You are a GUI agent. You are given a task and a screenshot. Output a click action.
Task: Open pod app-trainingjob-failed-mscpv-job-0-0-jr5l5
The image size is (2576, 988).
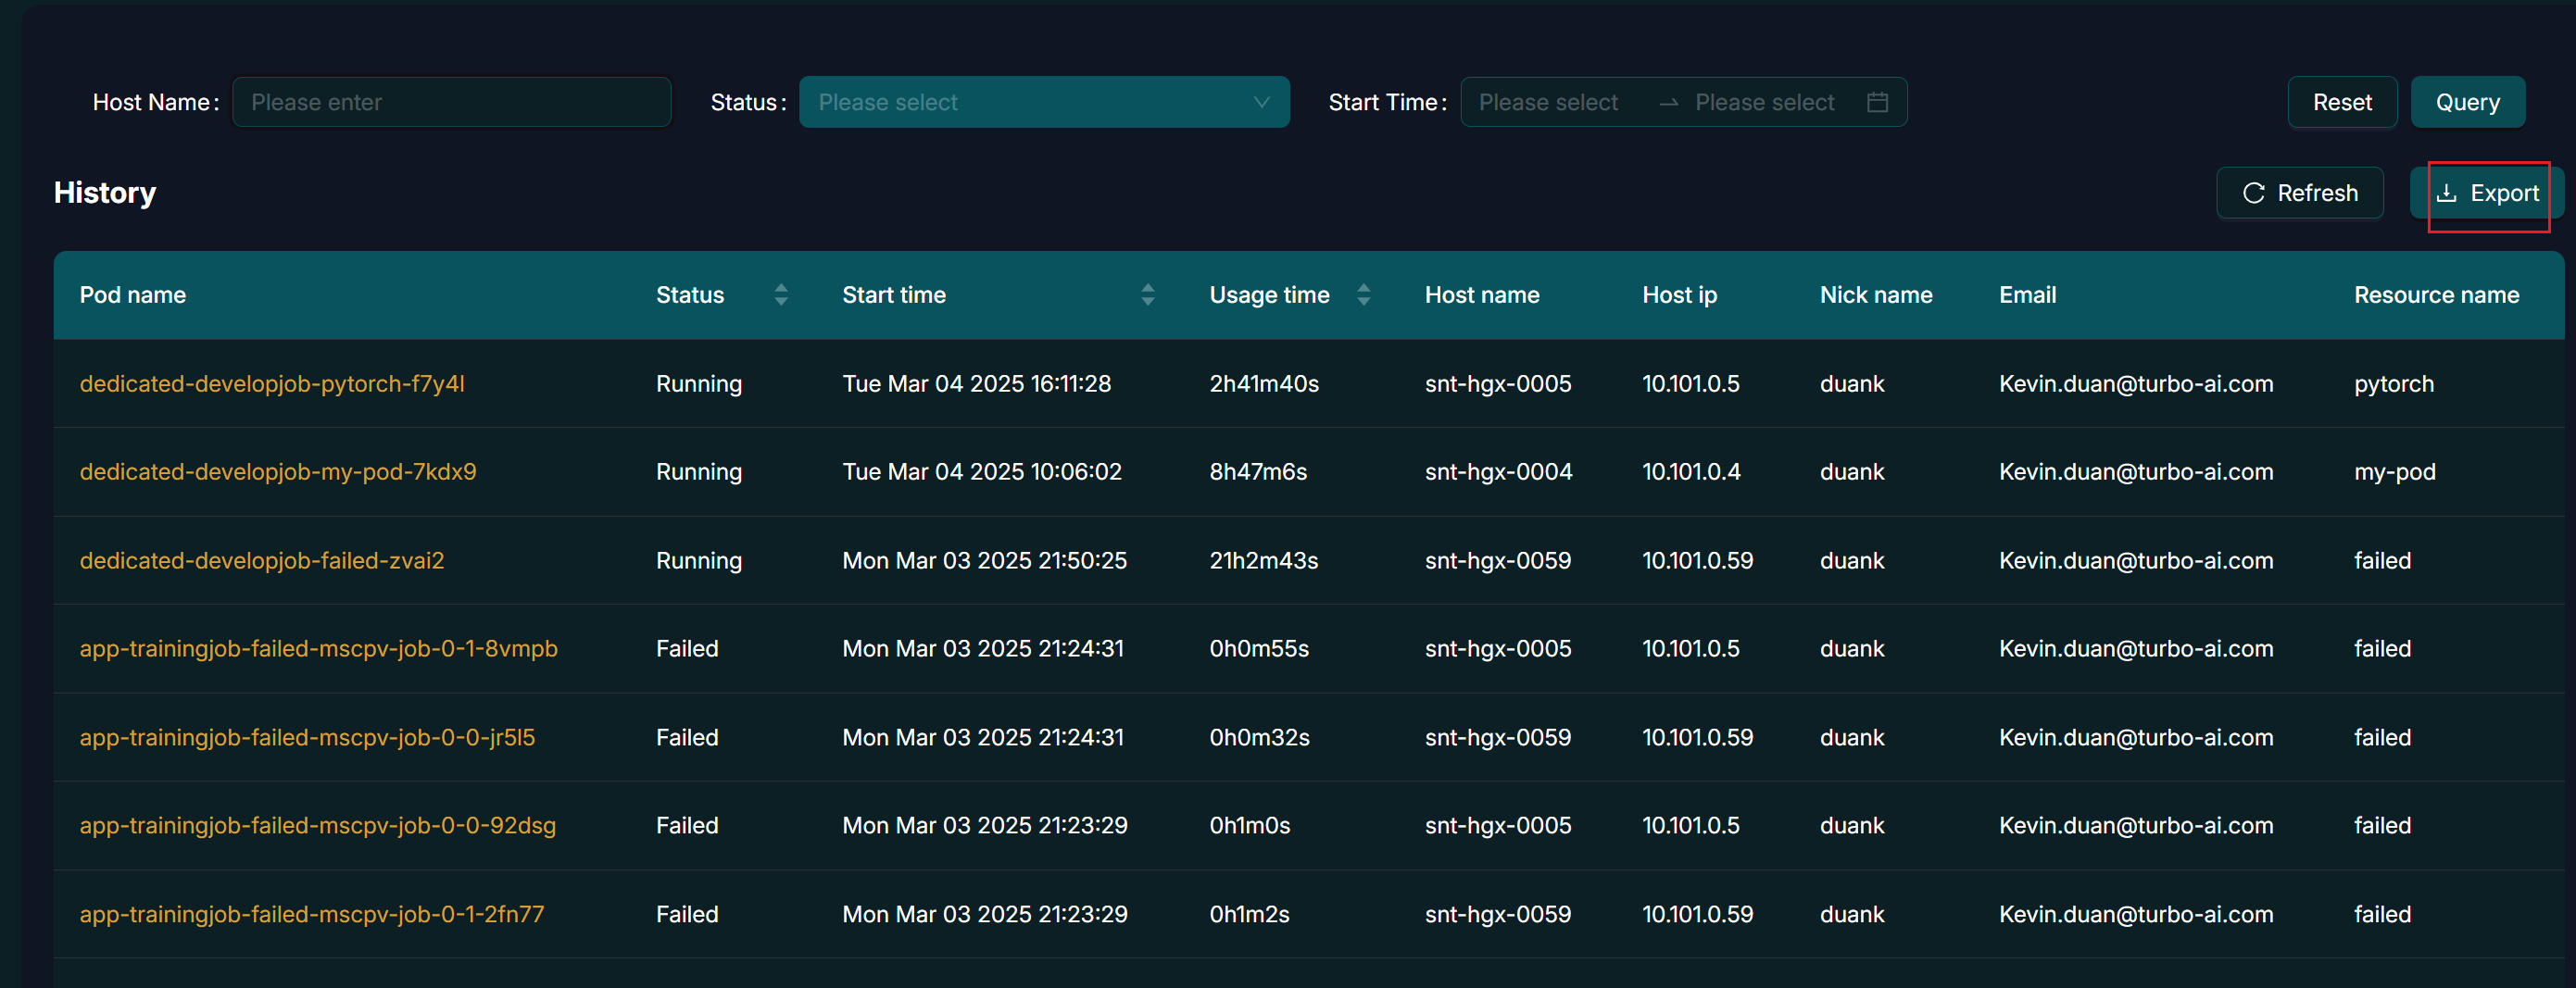(x=307, y=738)
